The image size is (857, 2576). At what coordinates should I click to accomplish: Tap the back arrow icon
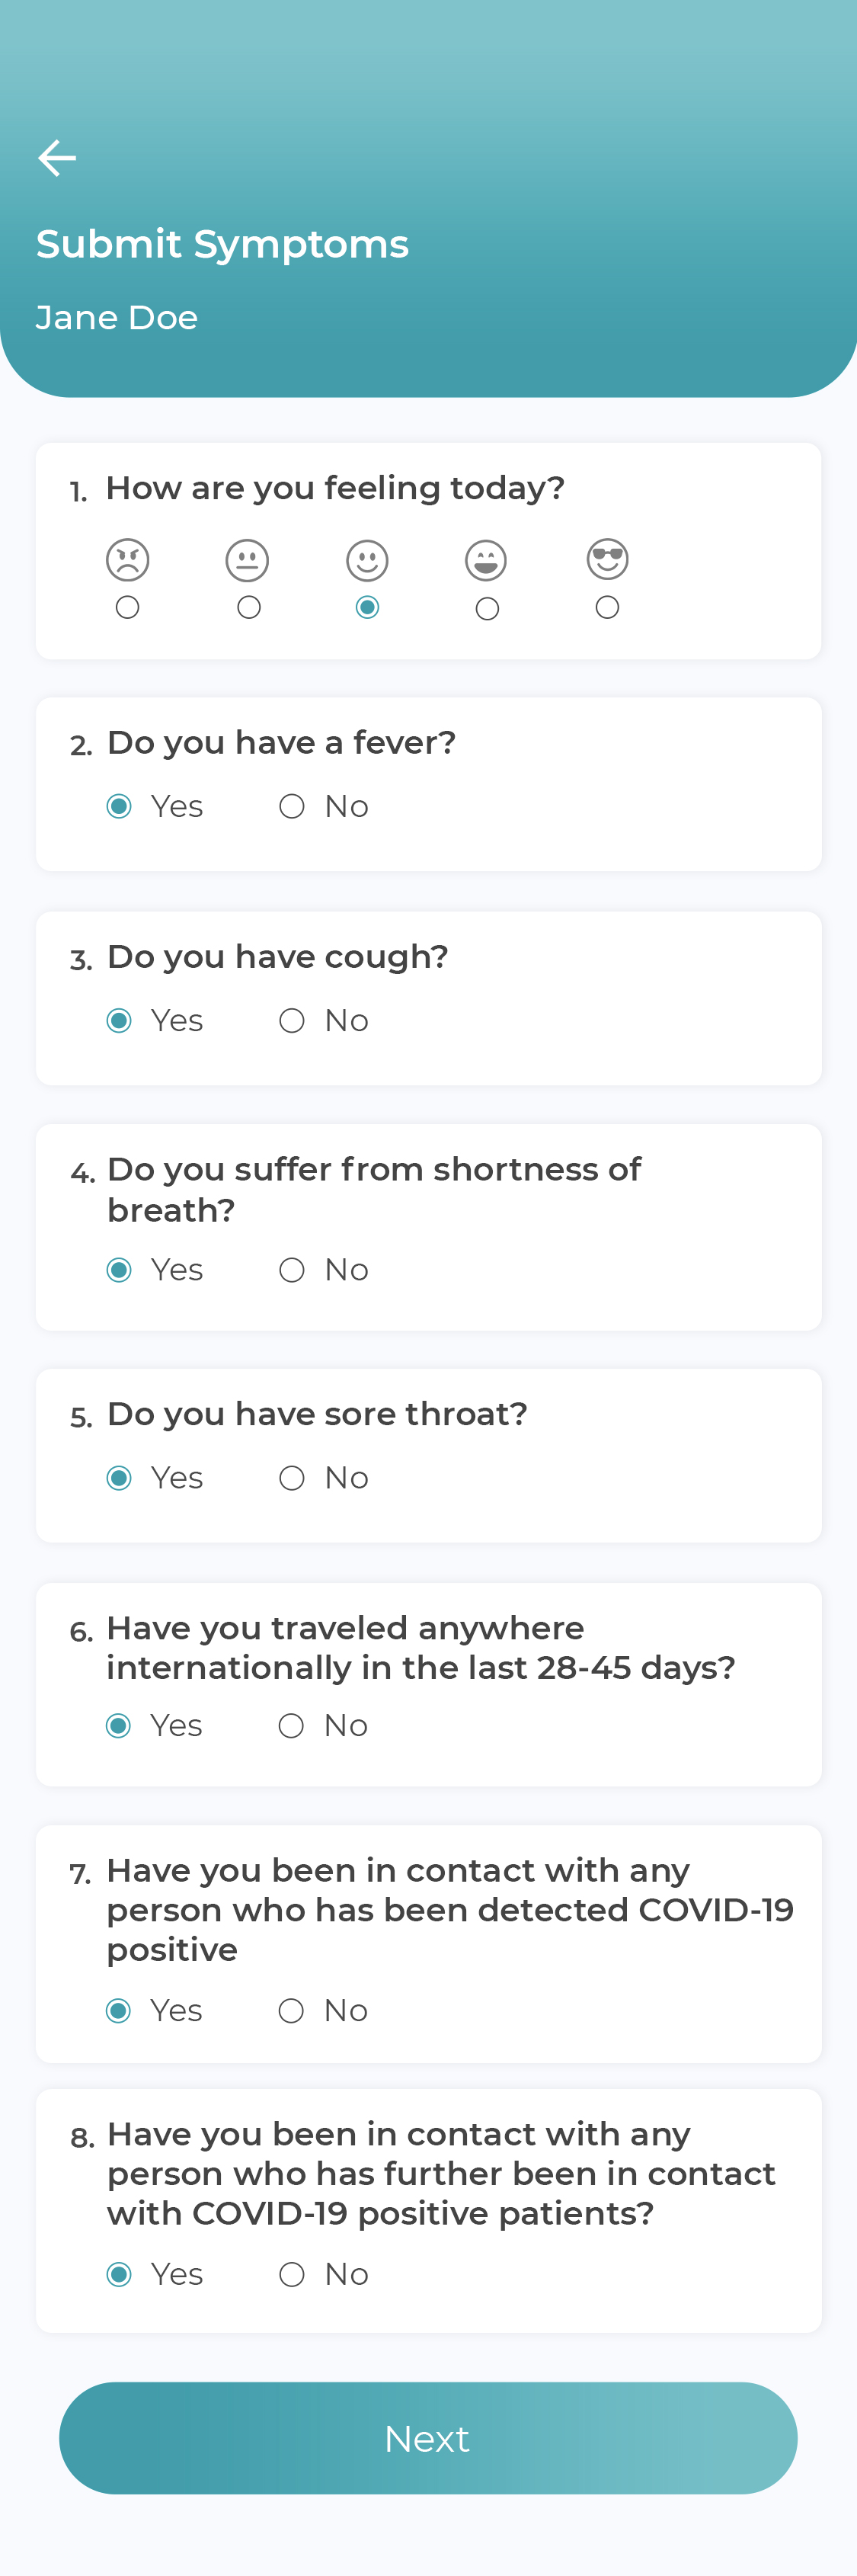point(57,158)
